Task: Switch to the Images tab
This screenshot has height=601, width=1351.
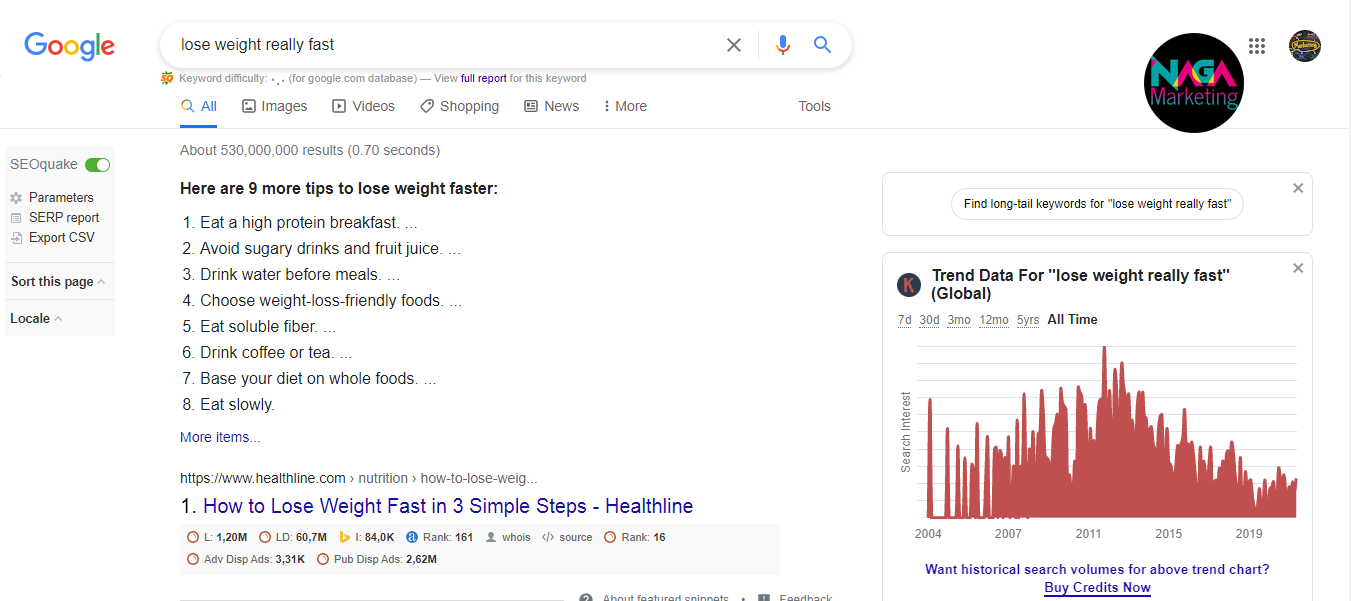Action: 275,106
